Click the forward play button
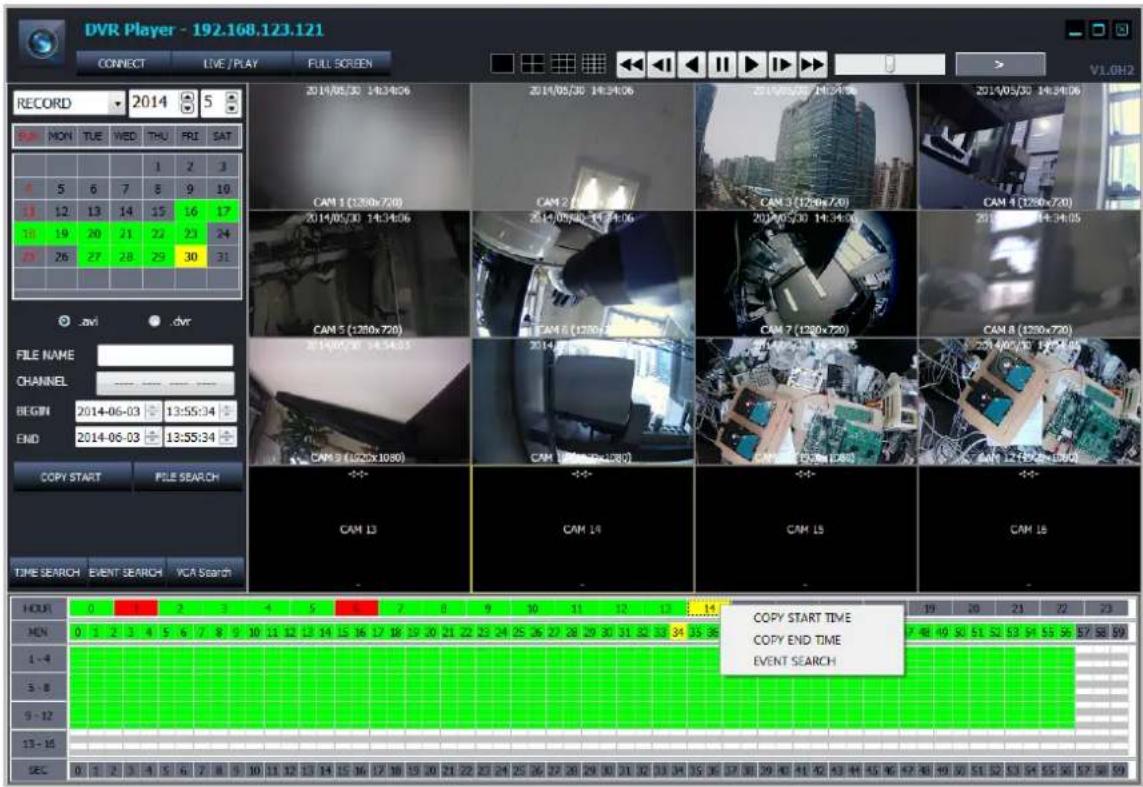 pos(752,65)
